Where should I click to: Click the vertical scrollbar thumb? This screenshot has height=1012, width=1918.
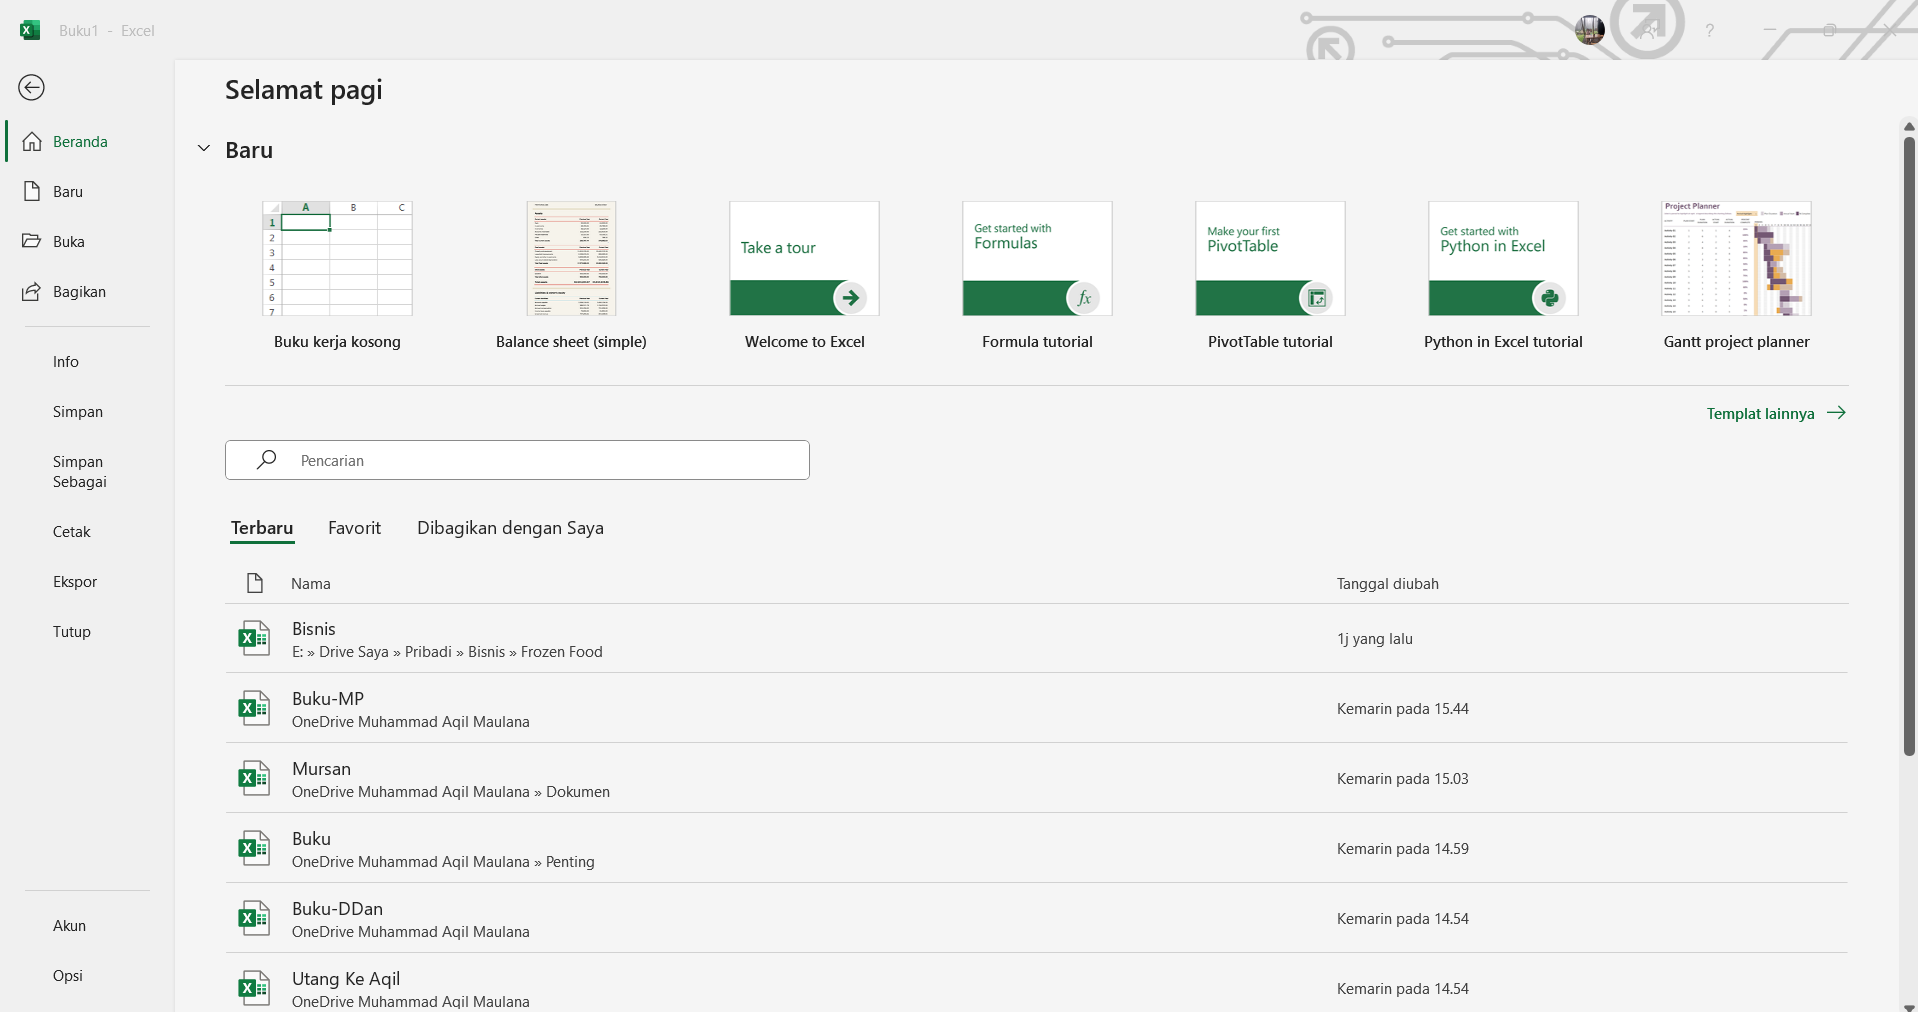[1909, 445]
